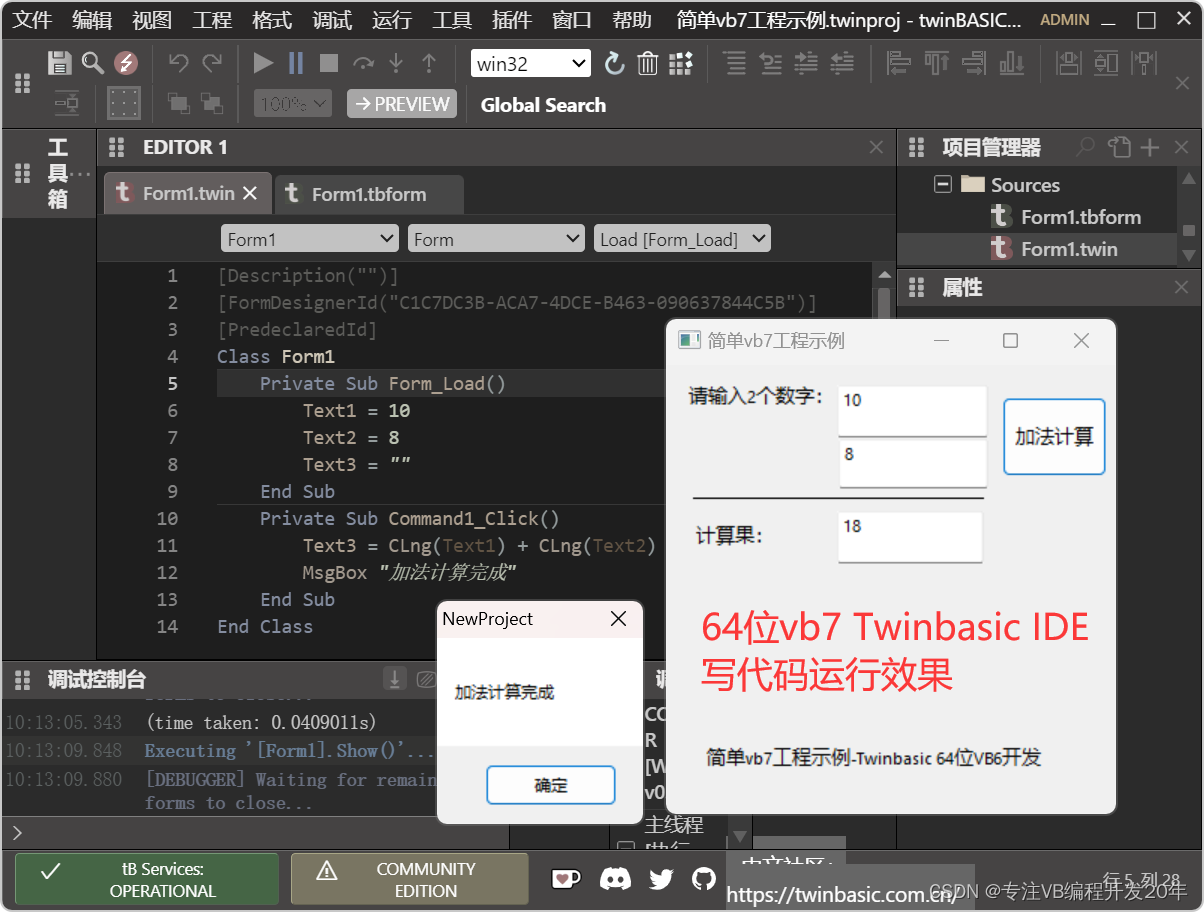
Task: Open the GitHub icon in the status bar
Action: pyautogui.click(x=703, y=879)
